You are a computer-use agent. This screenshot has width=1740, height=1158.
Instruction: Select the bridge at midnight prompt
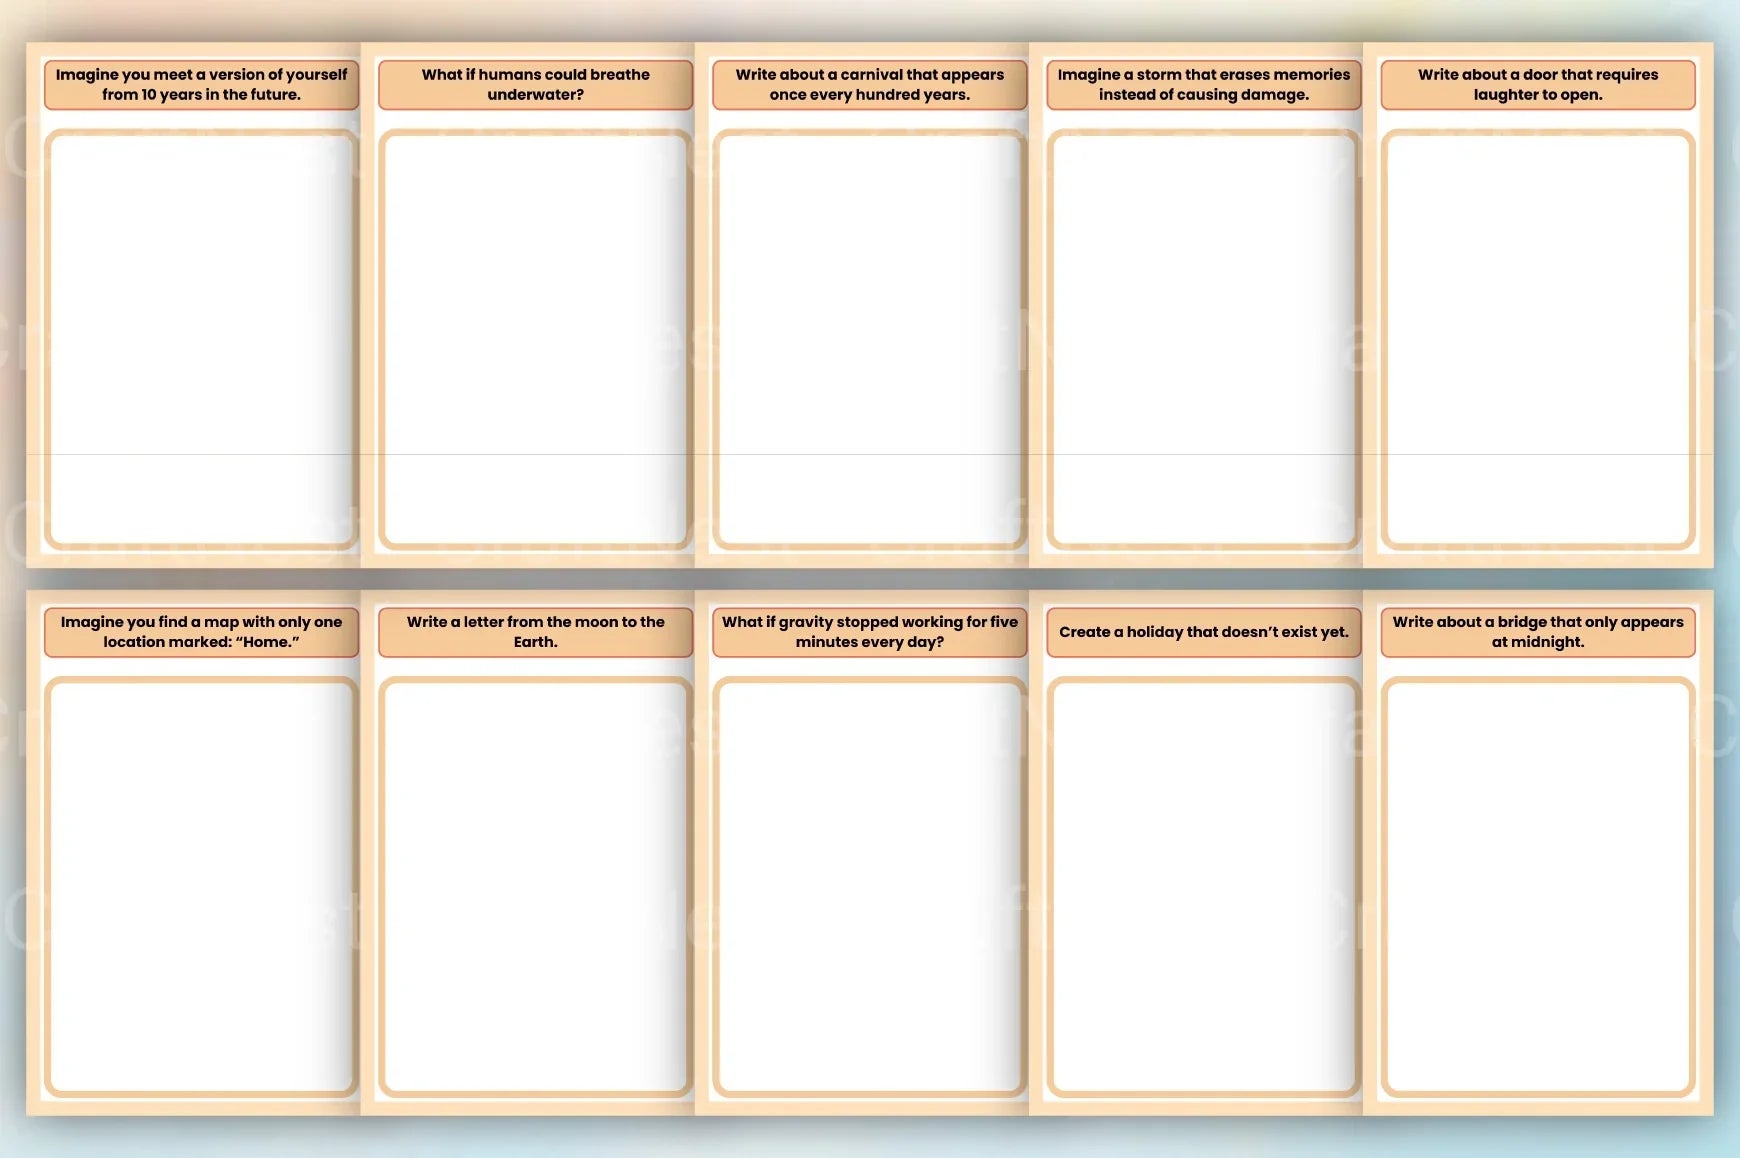click(x=1537, y=632)
